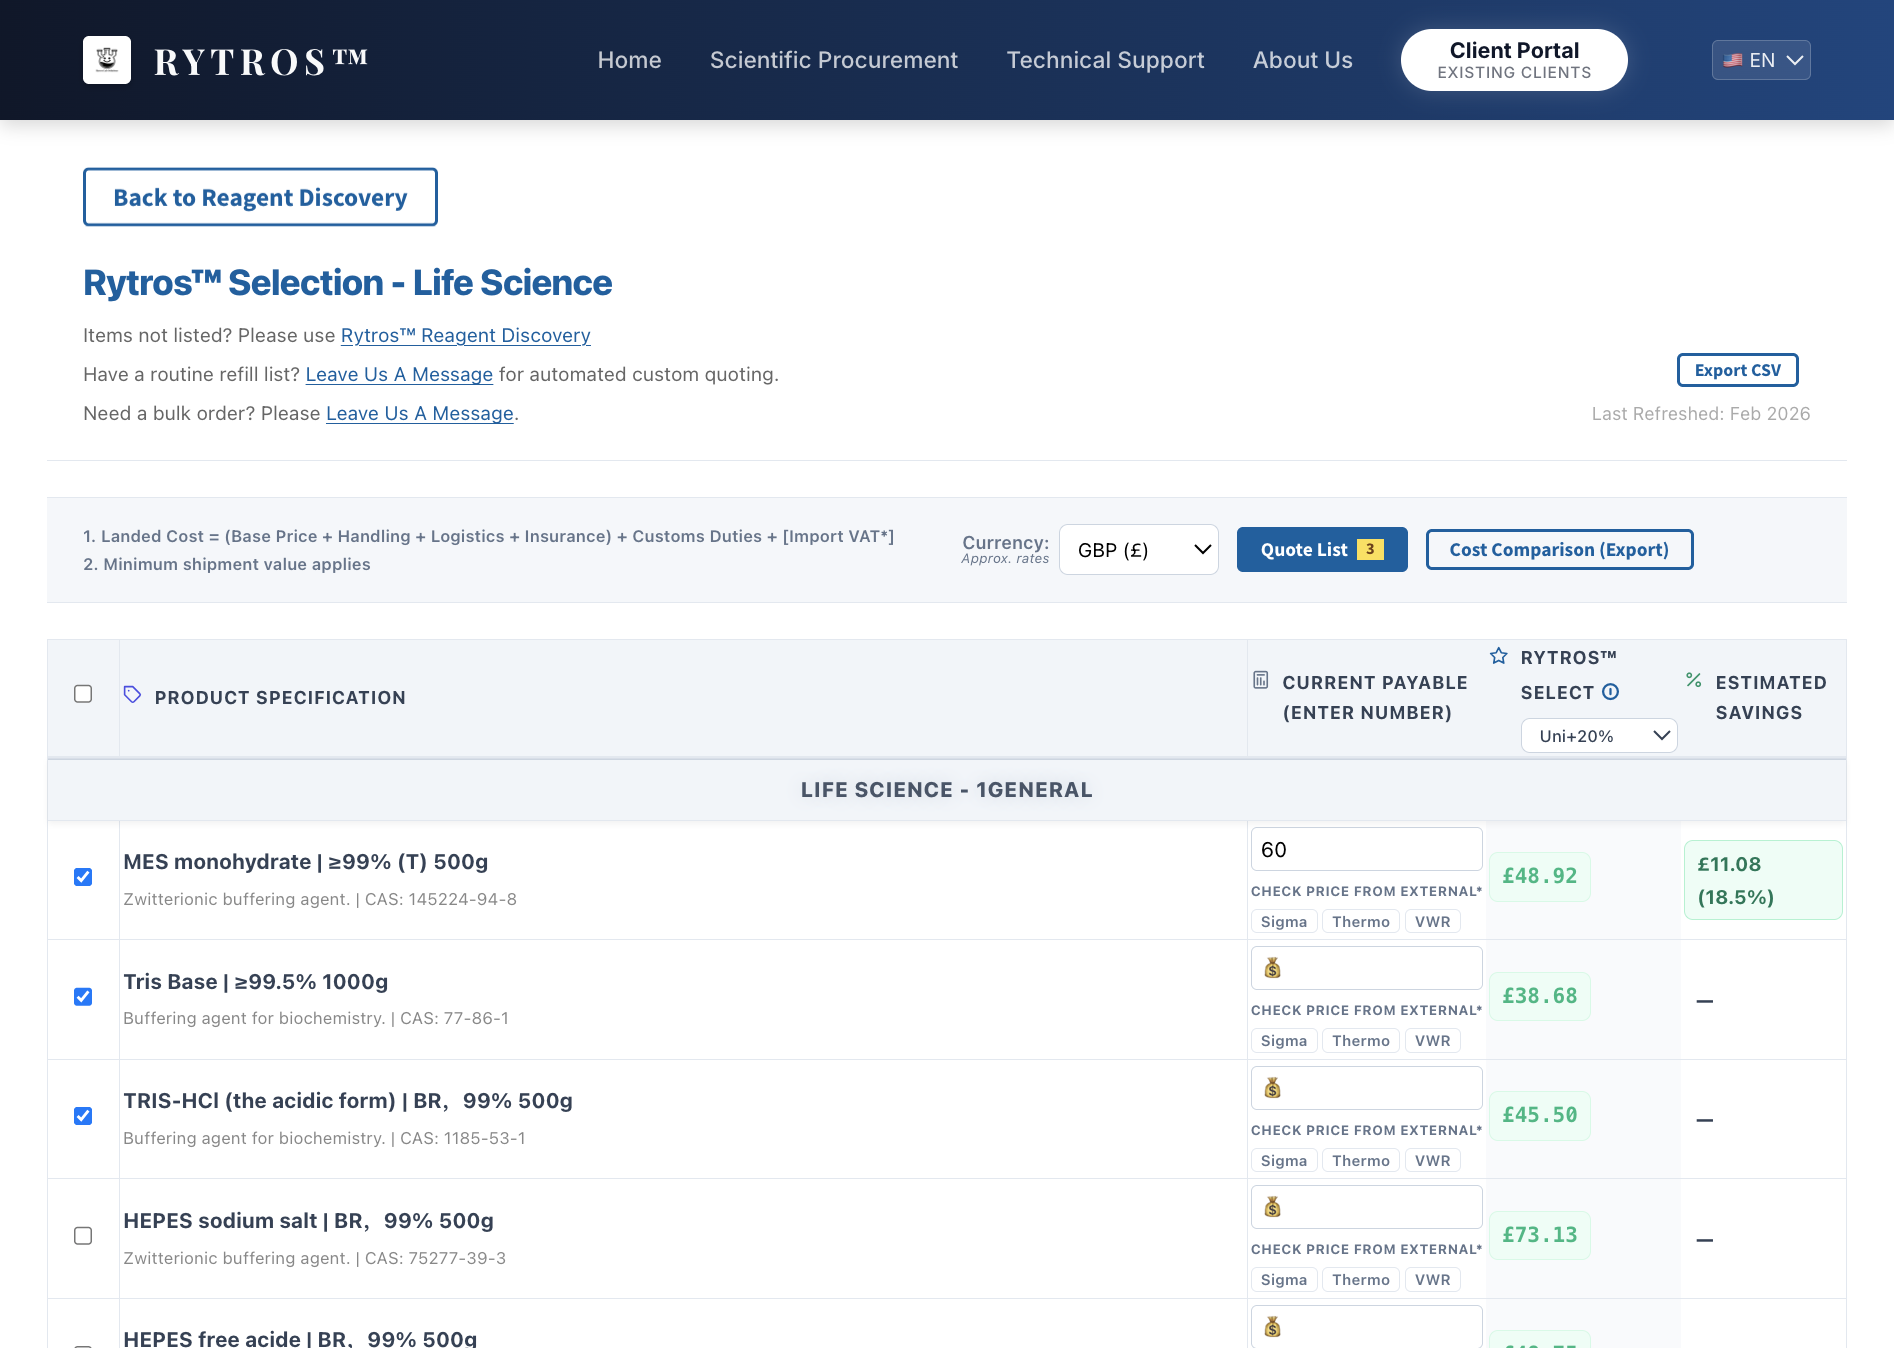Go to Technical Support navigation item
The width and height of the screenshot is (1894, 1348).
(x=1105, y=60)
